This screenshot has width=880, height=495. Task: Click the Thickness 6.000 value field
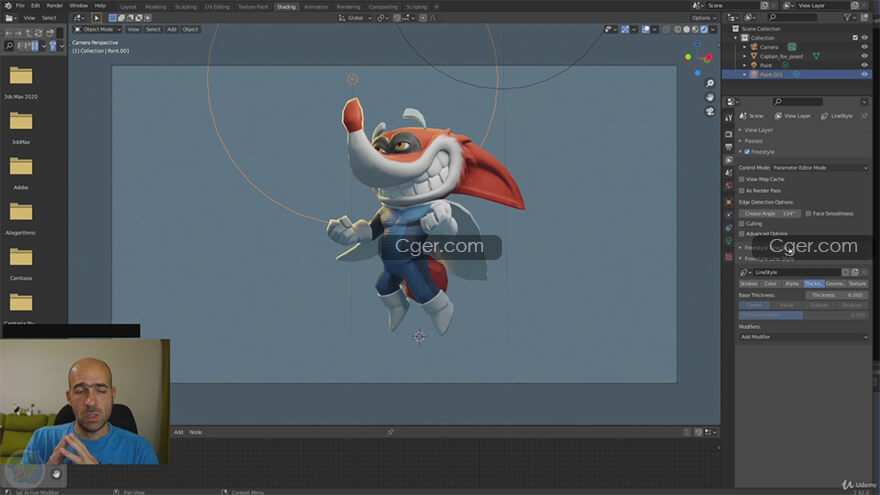pos(837,295)
